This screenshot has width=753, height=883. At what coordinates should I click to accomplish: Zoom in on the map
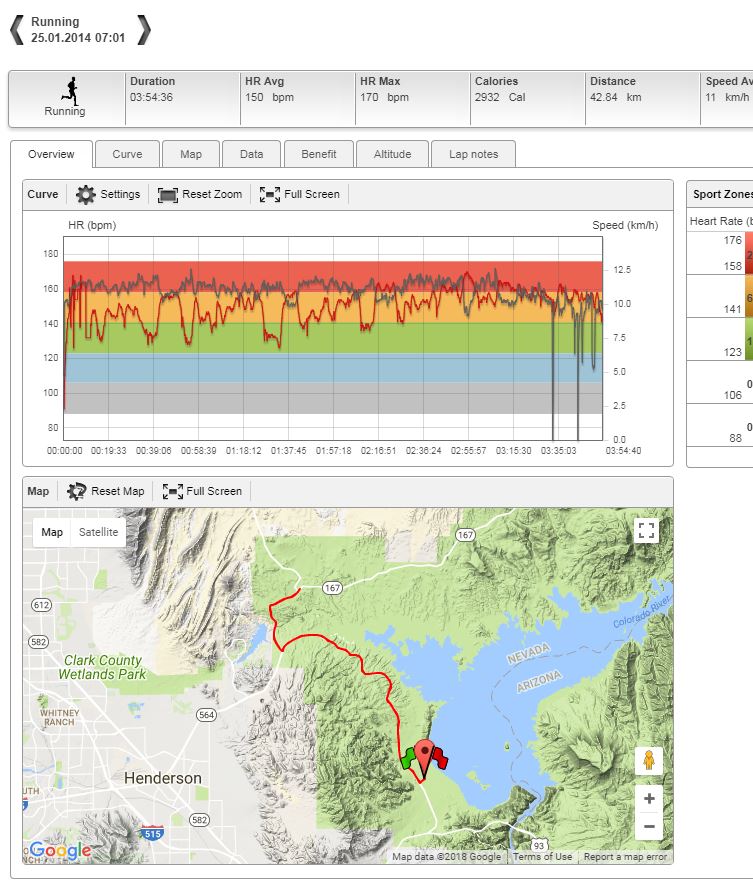click(x=649, y=798)
